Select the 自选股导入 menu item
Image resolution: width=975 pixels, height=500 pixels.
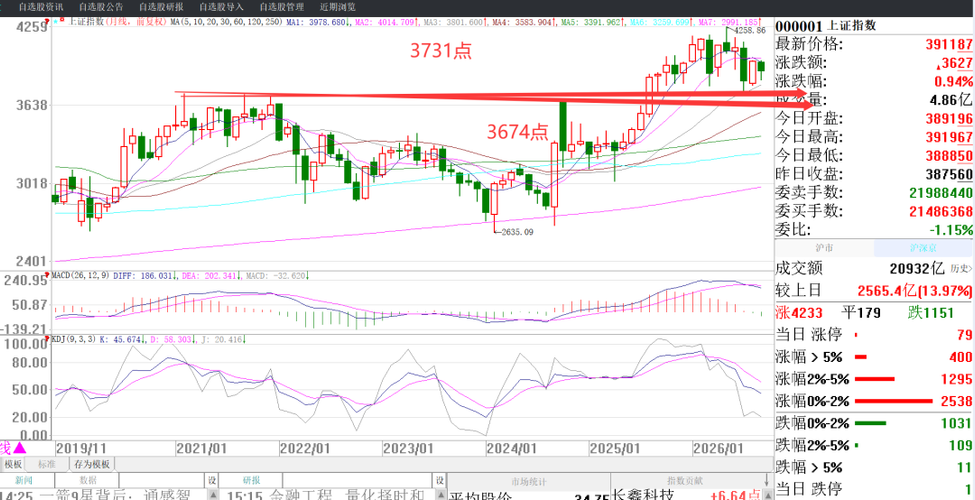(221, 7)
